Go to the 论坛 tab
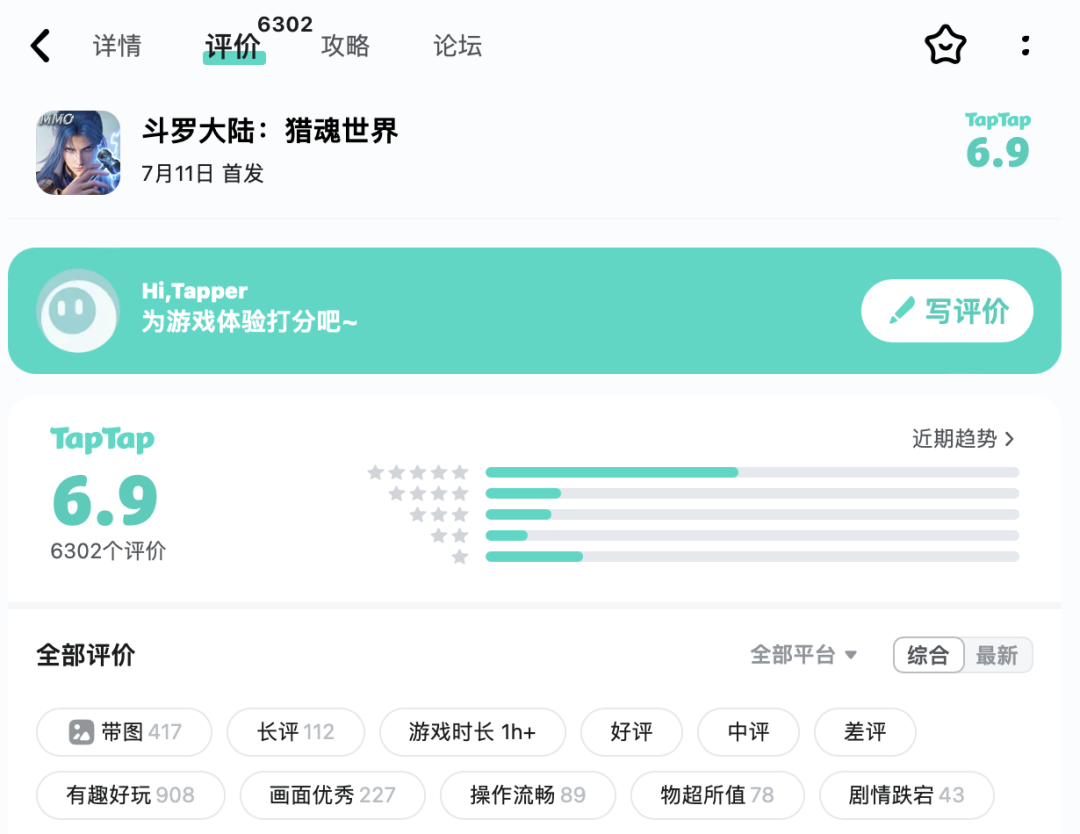Image resolution: width=1080 pixels, height=834 pixels. pyautogui.click(x=458, y=46)
